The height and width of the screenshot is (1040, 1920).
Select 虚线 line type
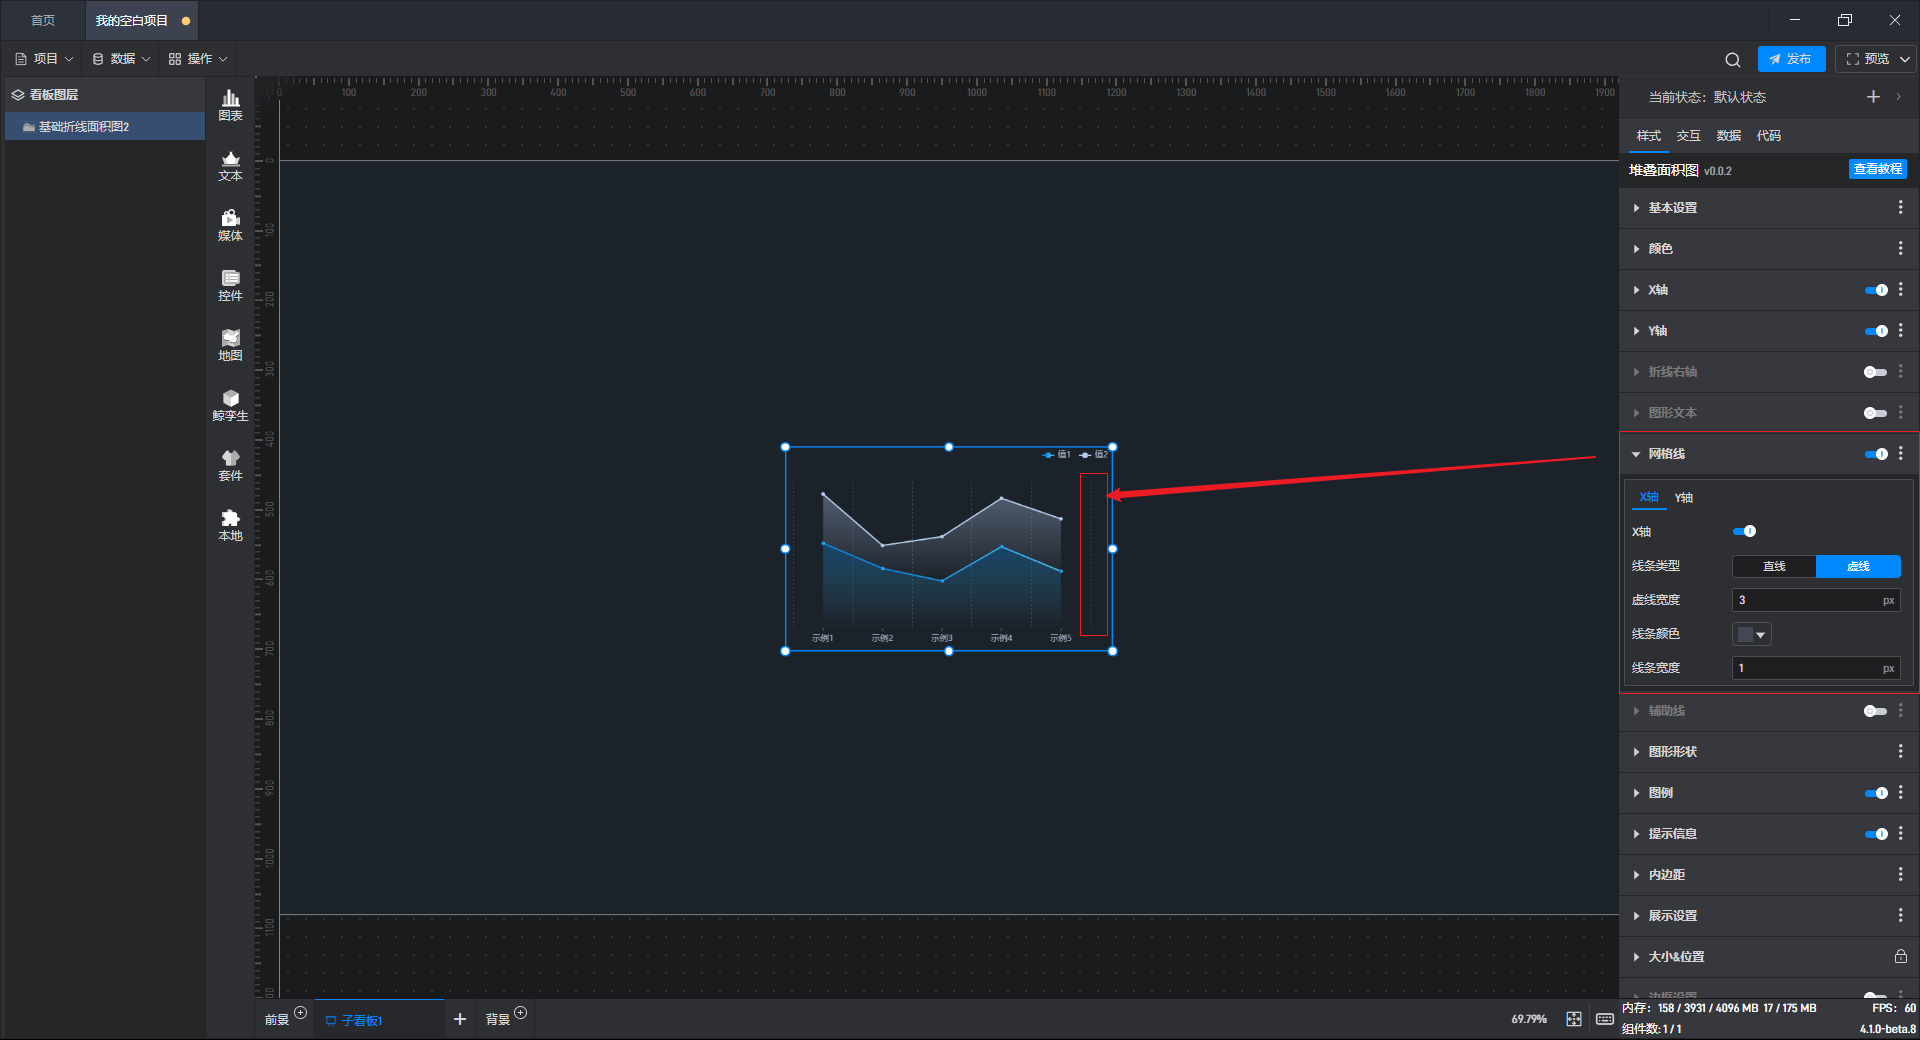click(x=1858, y=566)
